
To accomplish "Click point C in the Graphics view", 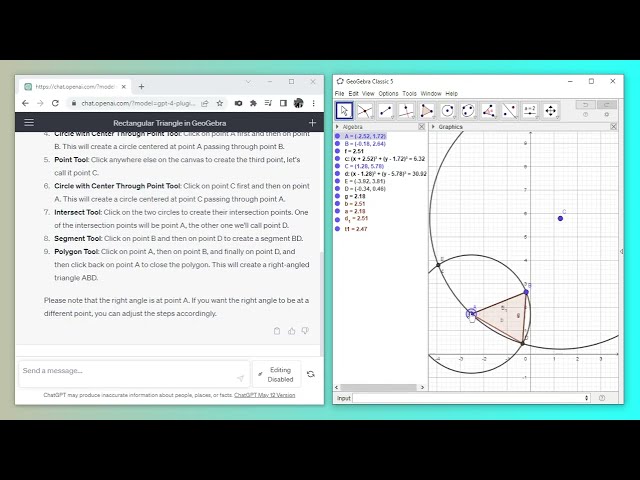I will (x=560, y=218).
